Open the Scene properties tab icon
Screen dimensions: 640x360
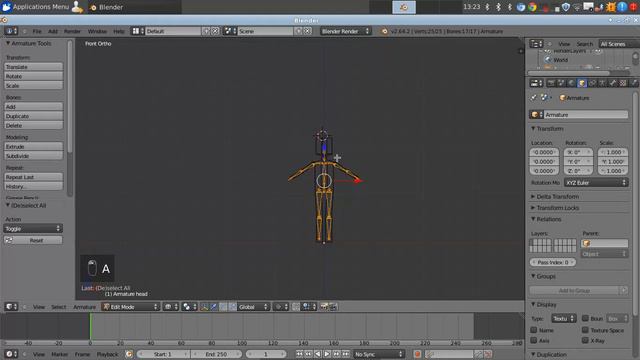tap(561, 83)
